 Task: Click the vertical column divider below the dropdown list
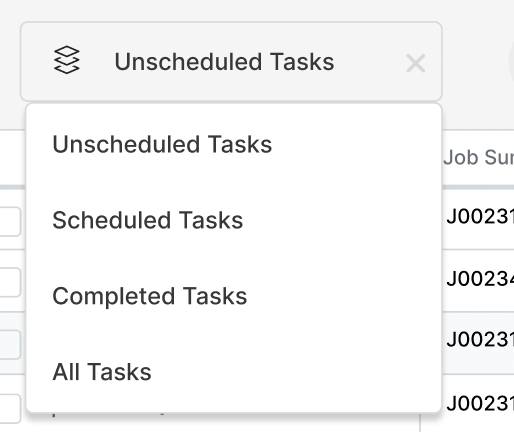420,423
